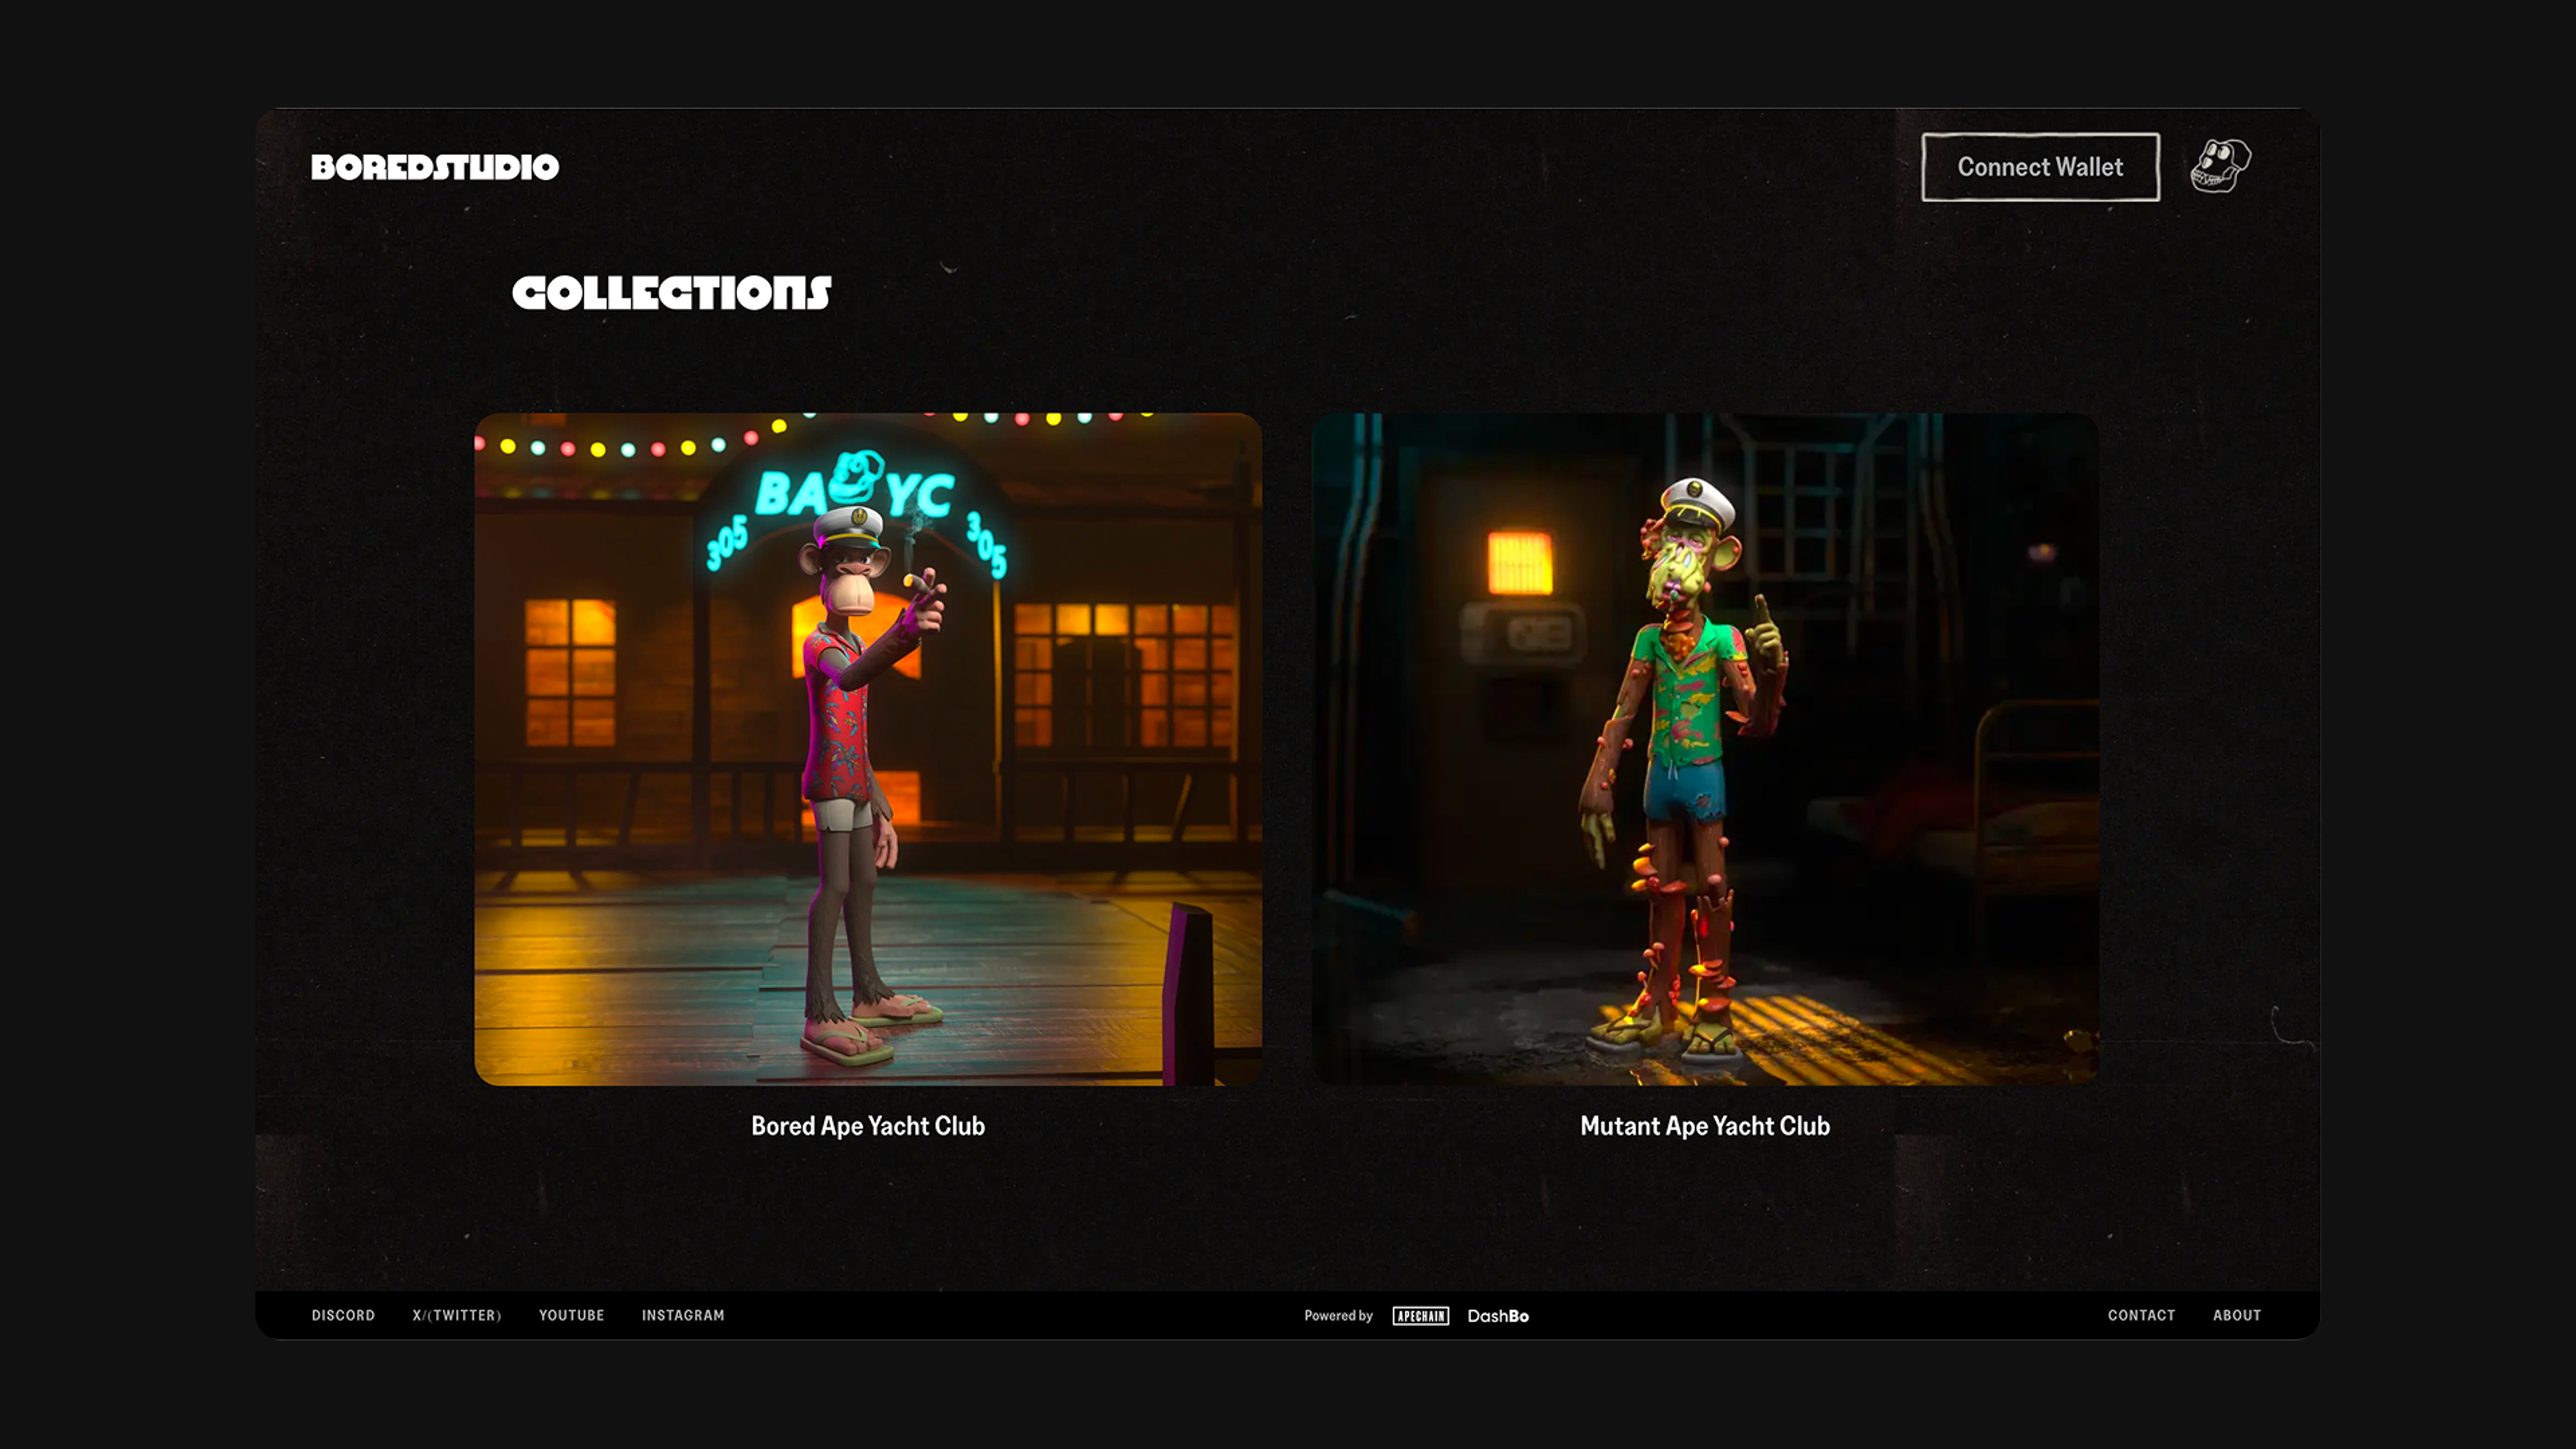This screenshot has width=2576, height=1449.
Task: Click the ApeChain logo in footer
Action: click(1420, 1315)
